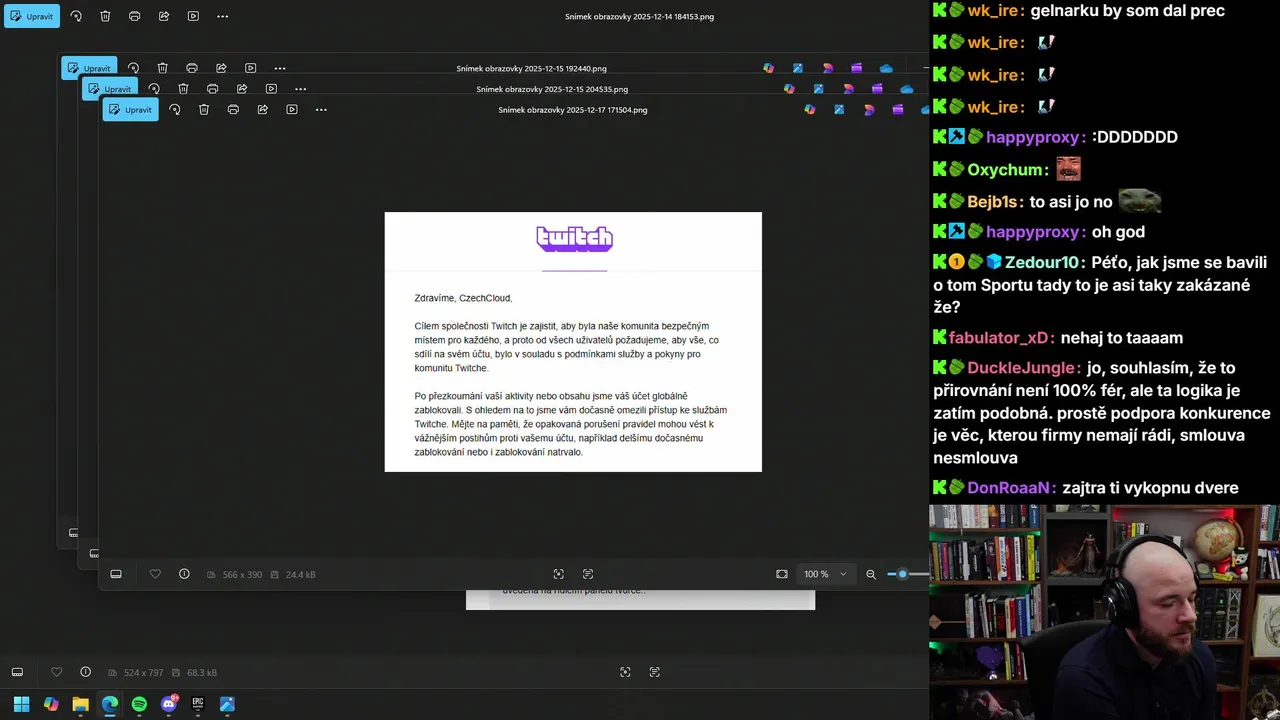Favorite the 171504.png image with heart
Screen dimensions: 1280x720
[x=155, y=574]
